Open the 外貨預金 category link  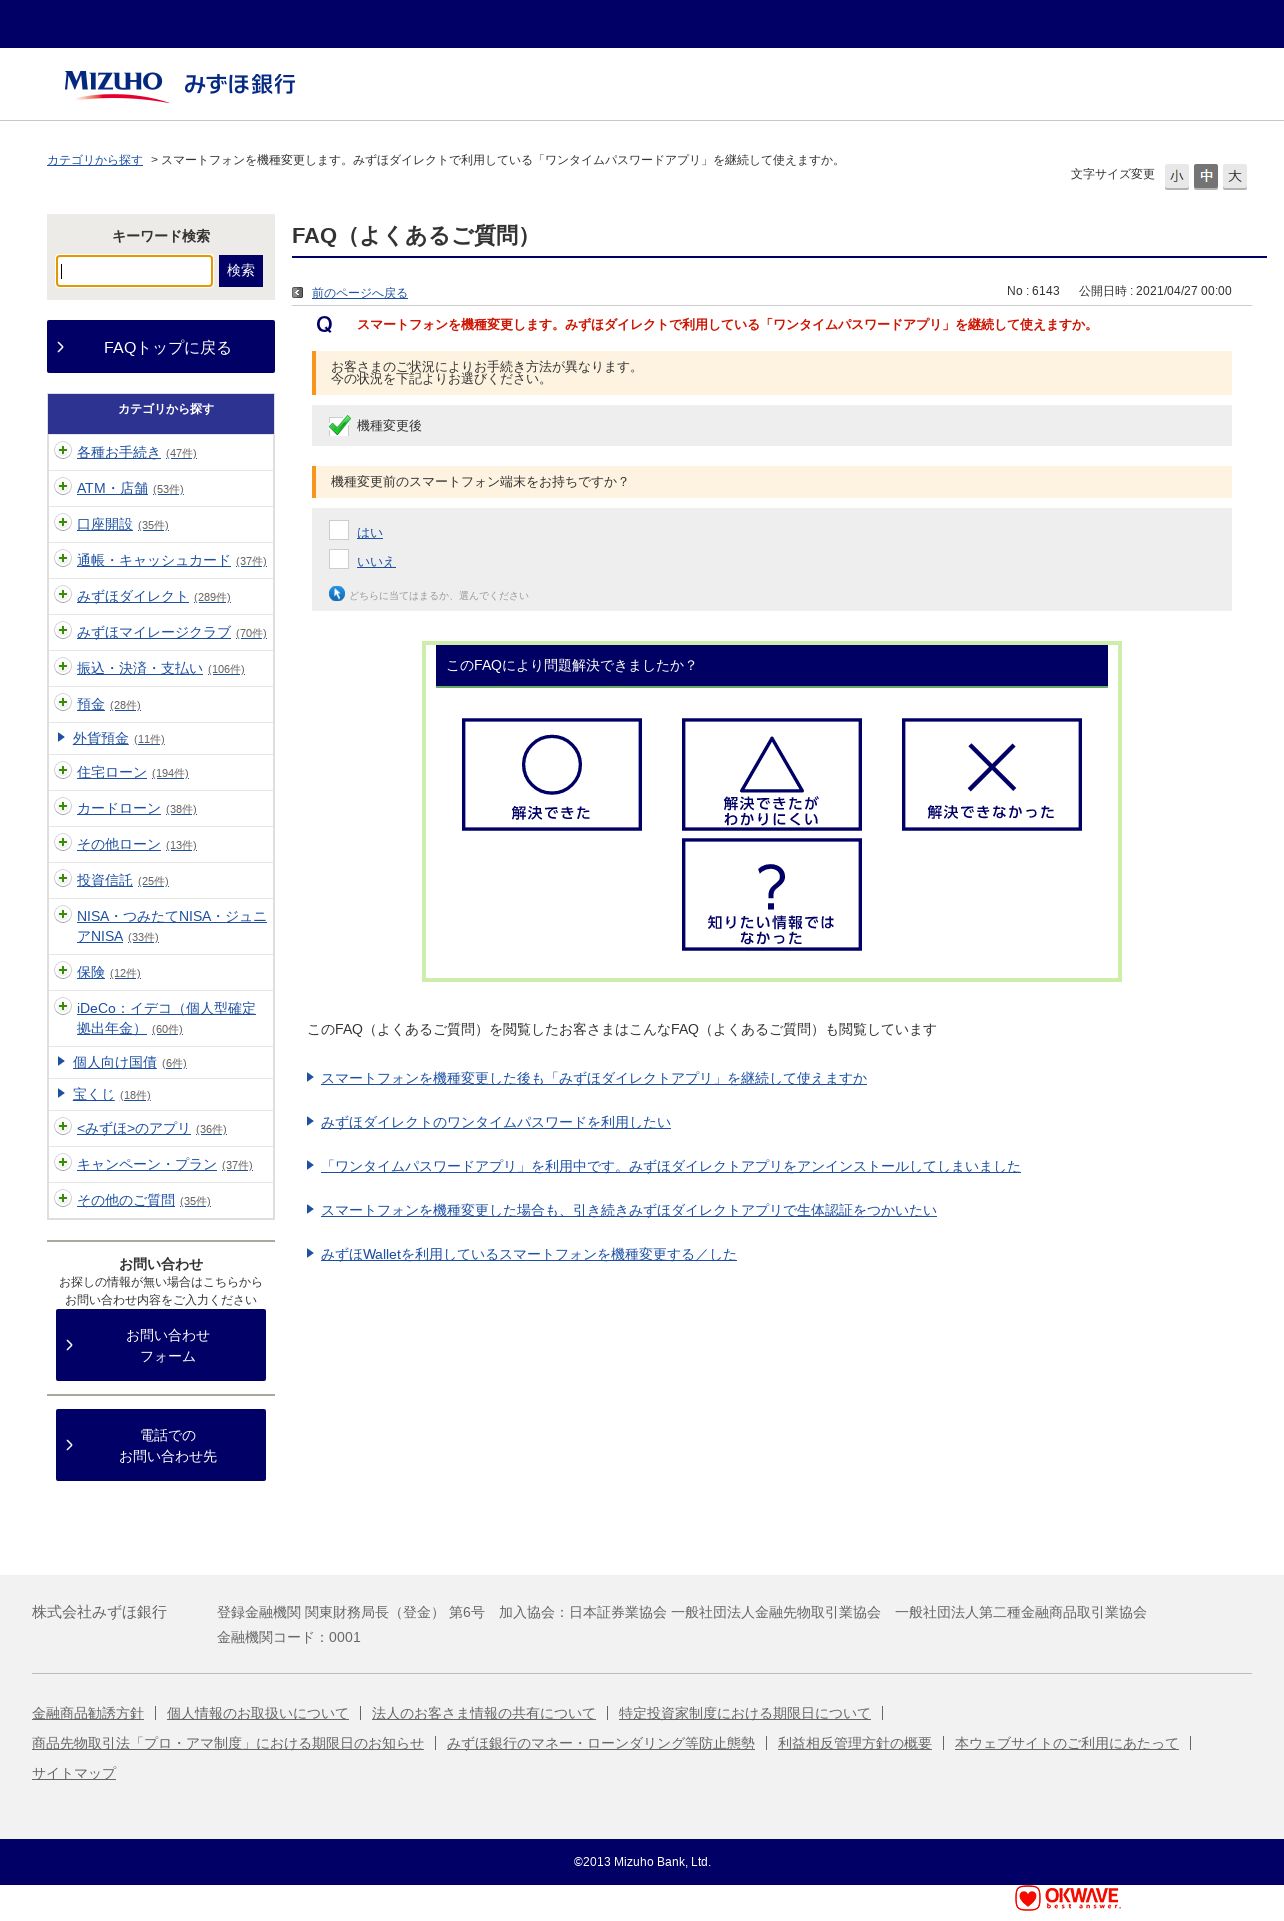[x=101, y=738]
